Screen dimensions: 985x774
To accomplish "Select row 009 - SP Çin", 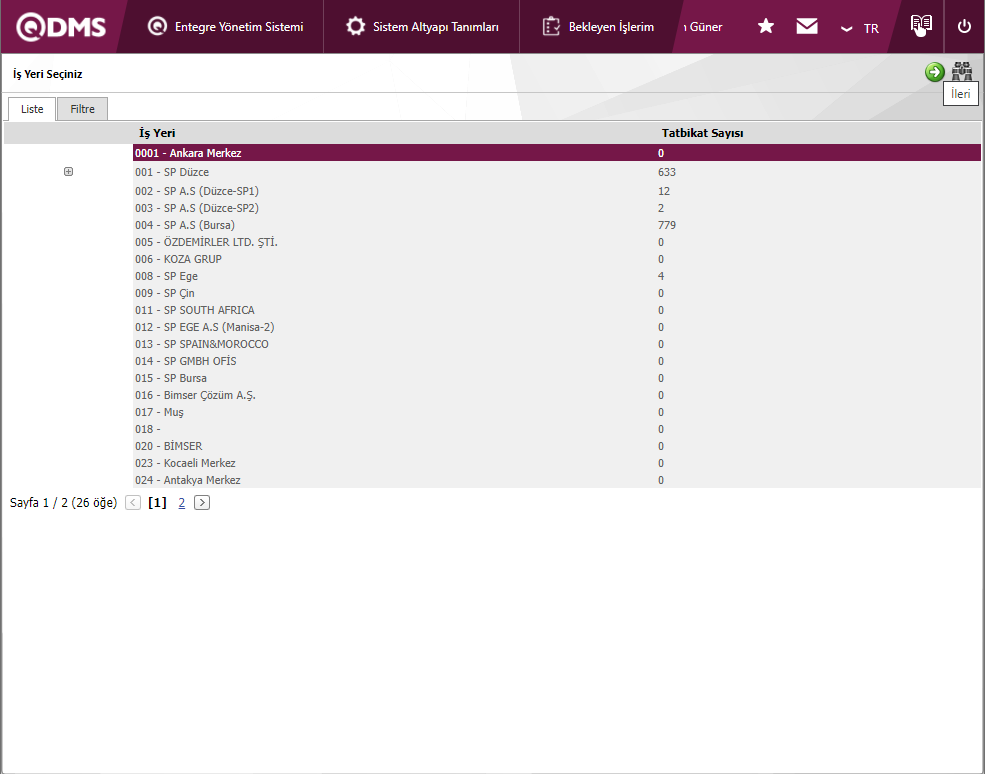I will click(557, 293).
